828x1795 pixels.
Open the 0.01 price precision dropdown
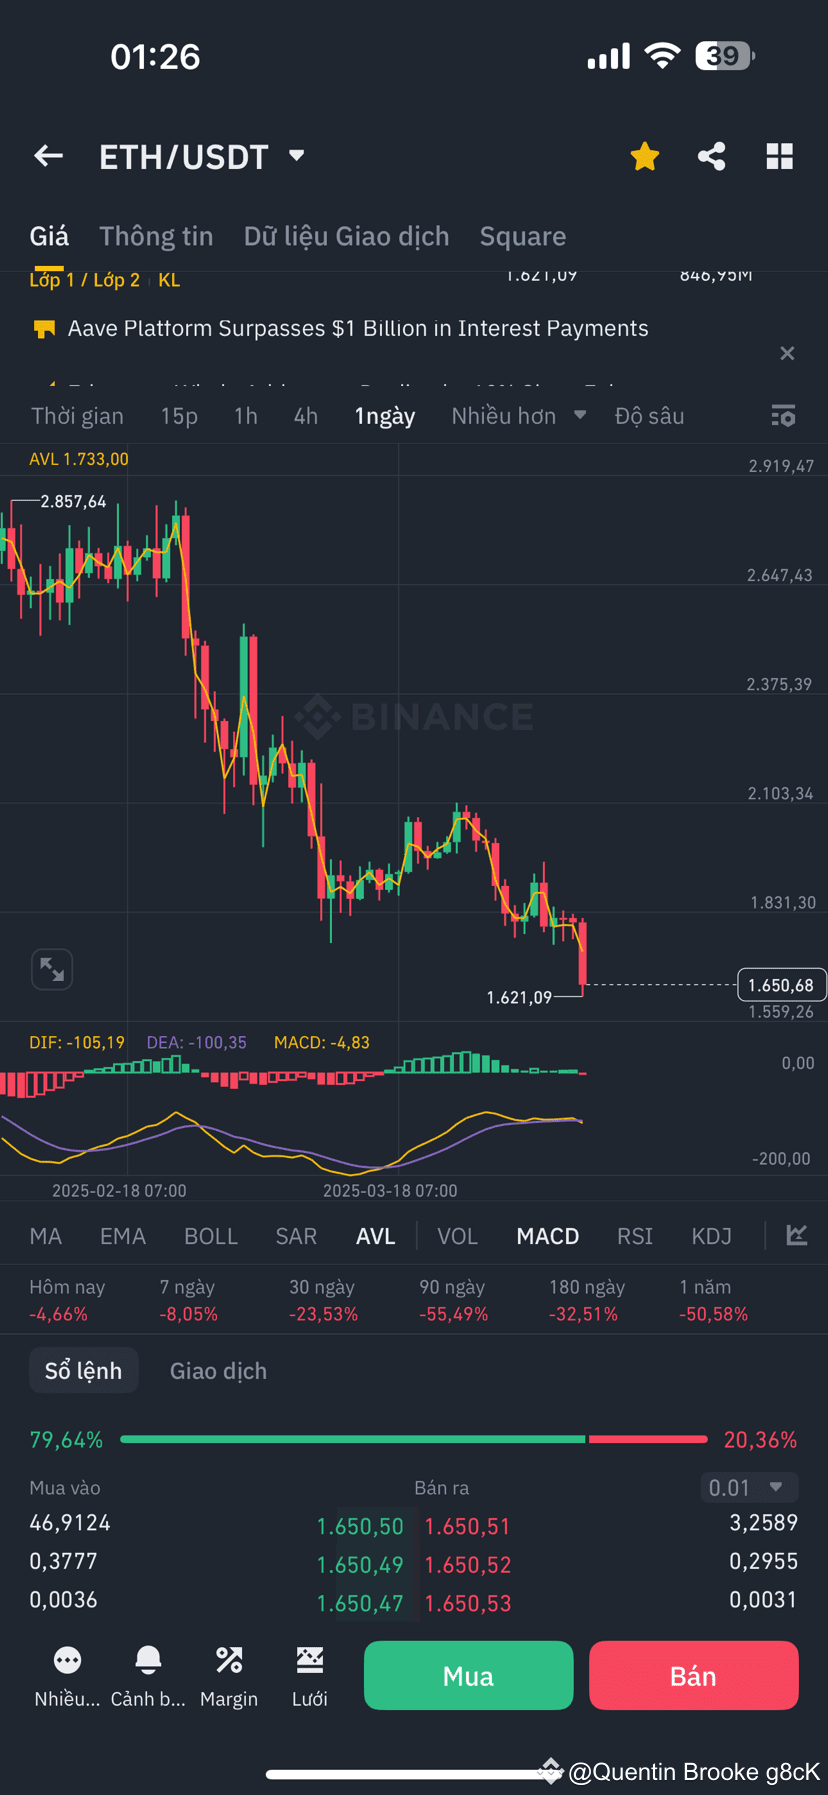click(x=749, y=1488)
